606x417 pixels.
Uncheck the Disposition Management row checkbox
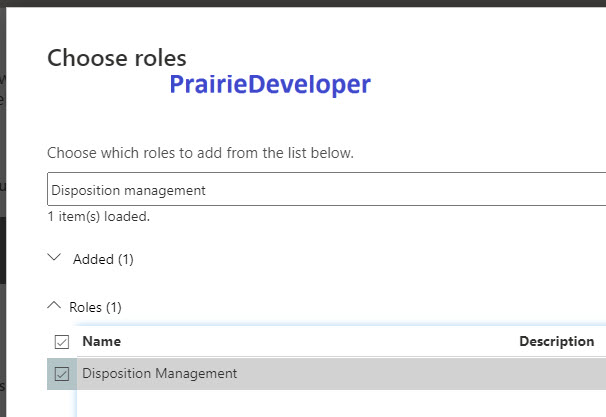tap(62, 374)
